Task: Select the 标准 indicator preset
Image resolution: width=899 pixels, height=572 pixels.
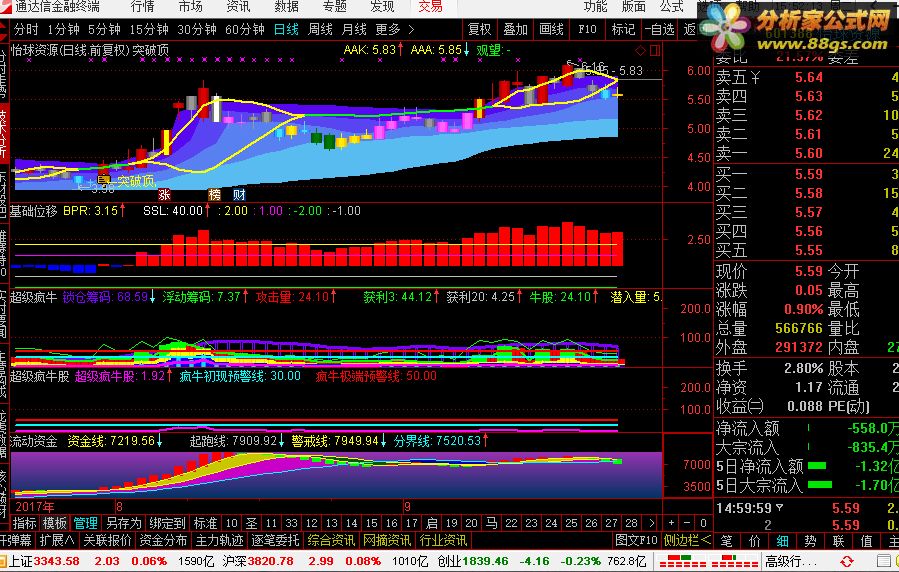Action: point(205,523)
